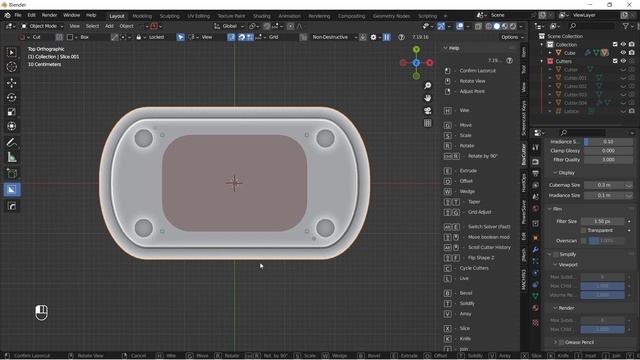This screenshot has width=640, height=360.
Task: Expand the Grease Pencil subpanel
Action: (x=556, y=342)
